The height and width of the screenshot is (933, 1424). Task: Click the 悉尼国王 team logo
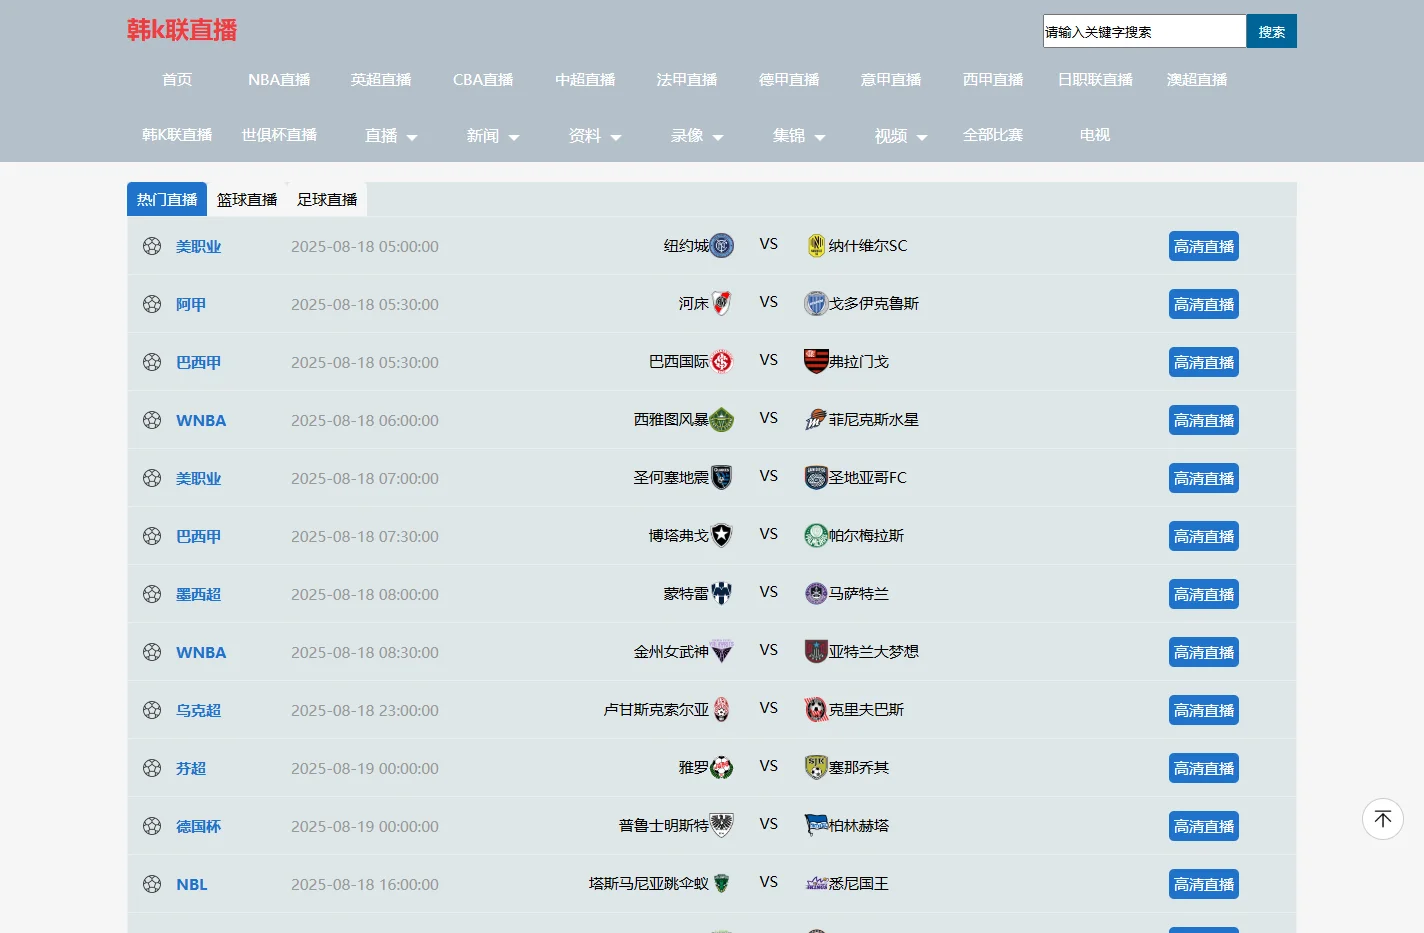point(816,884)
